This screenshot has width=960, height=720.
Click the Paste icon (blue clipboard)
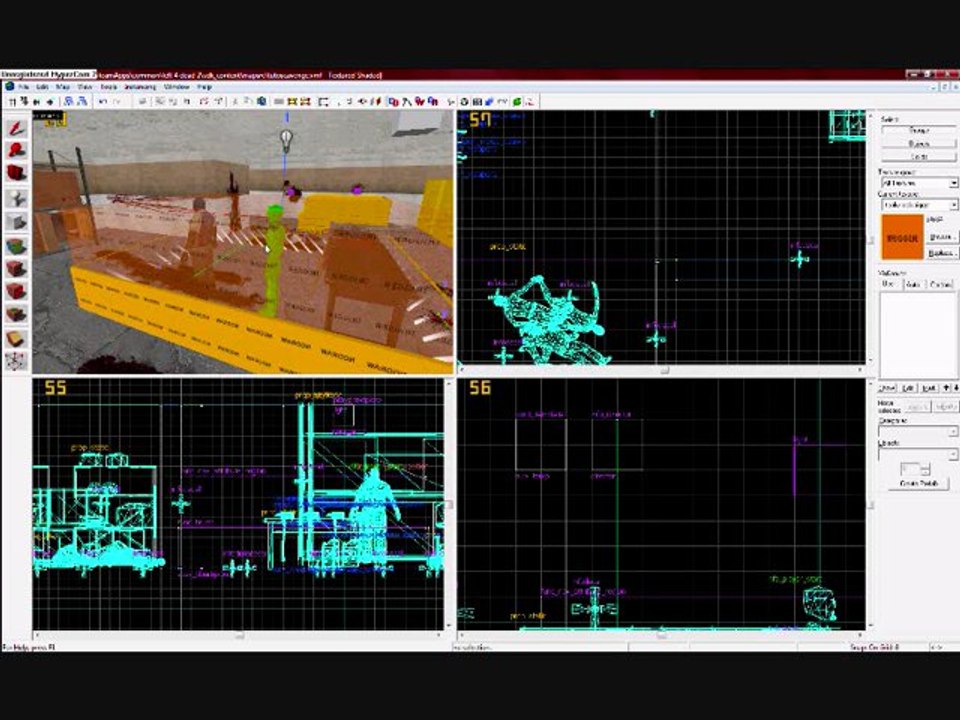pyautogui.click(x=261, y=102)
